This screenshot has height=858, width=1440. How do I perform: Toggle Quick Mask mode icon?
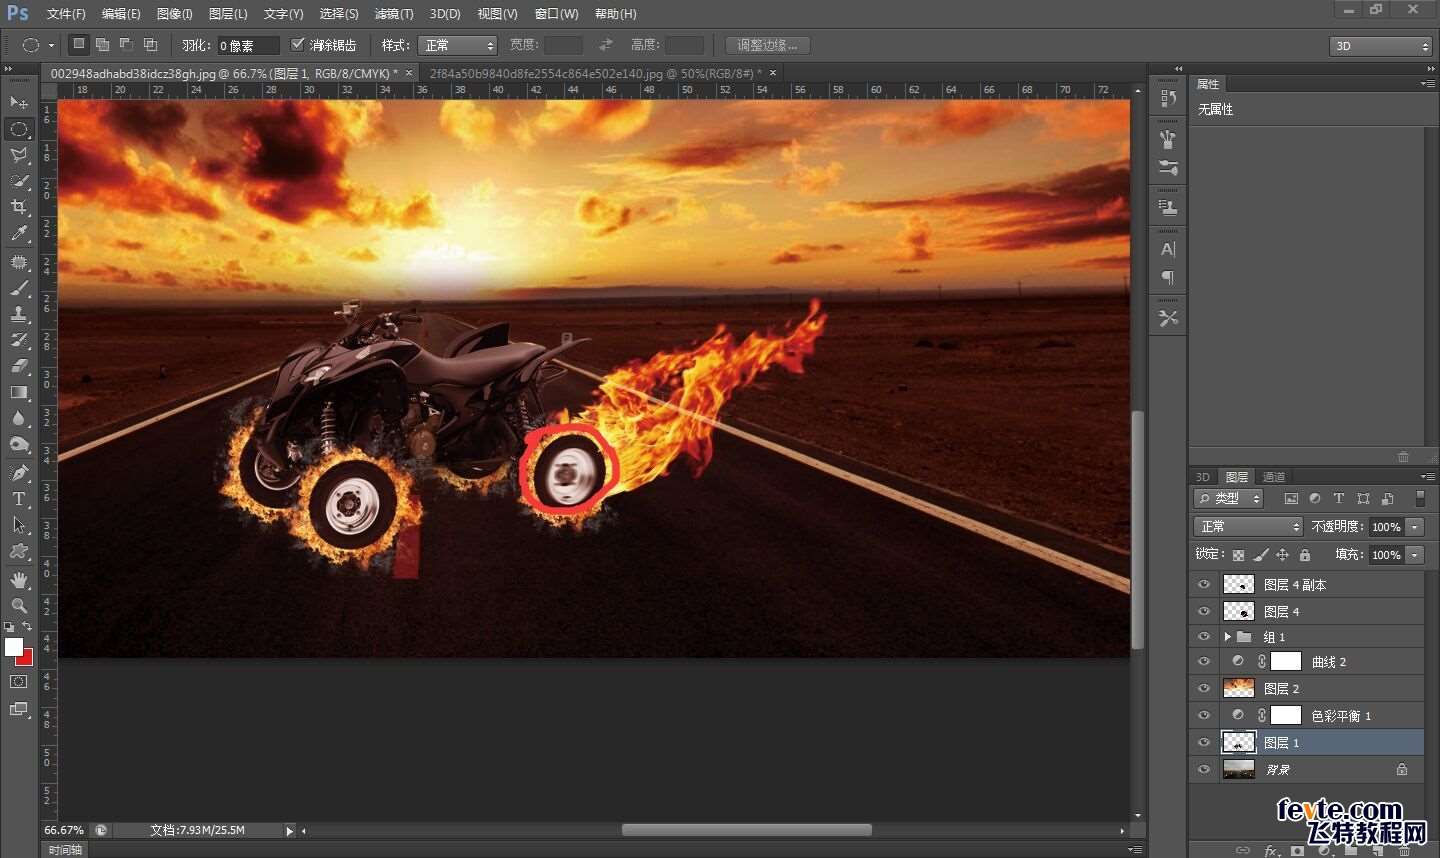point(19,682)
